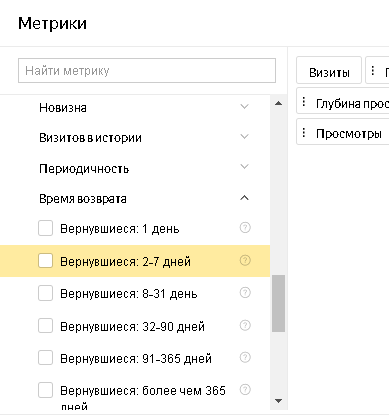
Task: Click the text Вернувшиеся: 8-31 день
Action: (129, 294)
